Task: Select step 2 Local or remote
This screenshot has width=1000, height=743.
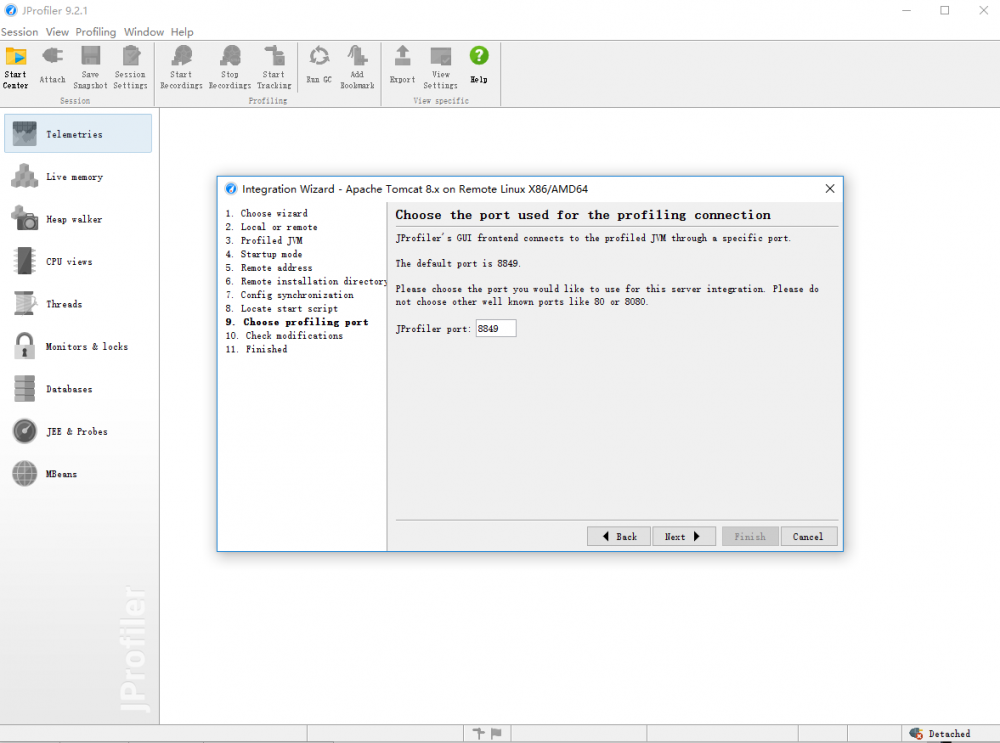Action: coord(271,227)
